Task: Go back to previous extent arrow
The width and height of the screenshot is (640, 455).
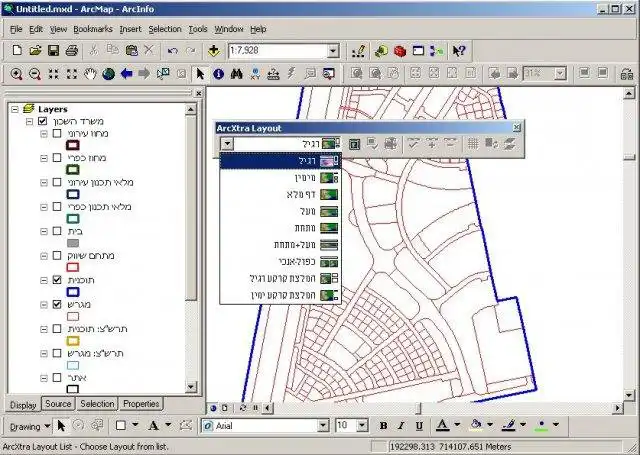Action: point(127,74)
